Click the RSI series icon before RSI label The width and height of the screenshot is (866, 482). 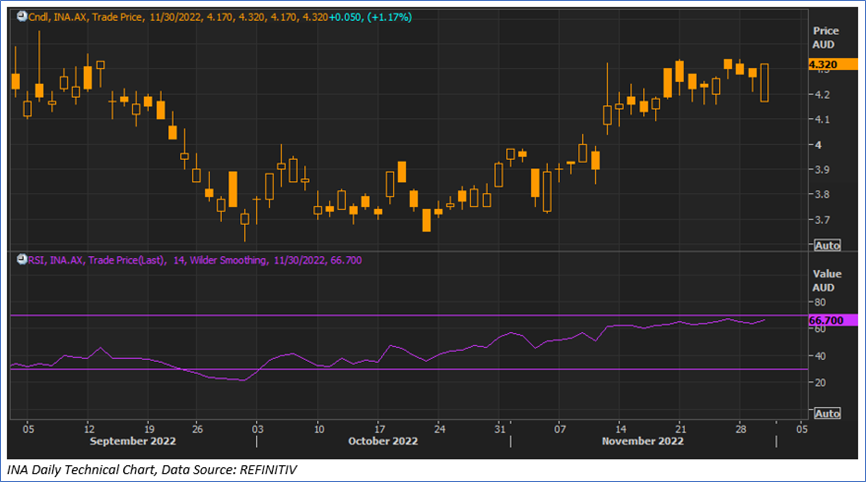[x=22, y=259]
